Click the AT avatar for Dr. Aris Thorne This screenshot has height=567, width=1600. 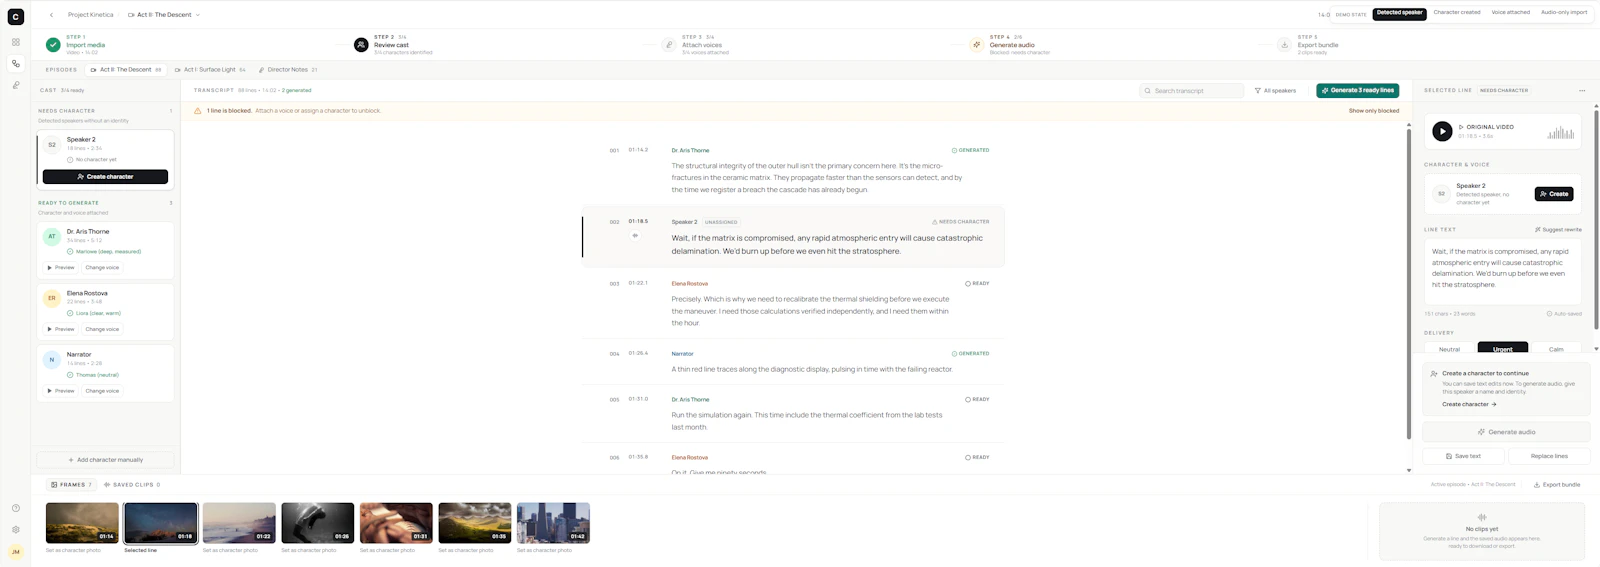pos(52,237)
